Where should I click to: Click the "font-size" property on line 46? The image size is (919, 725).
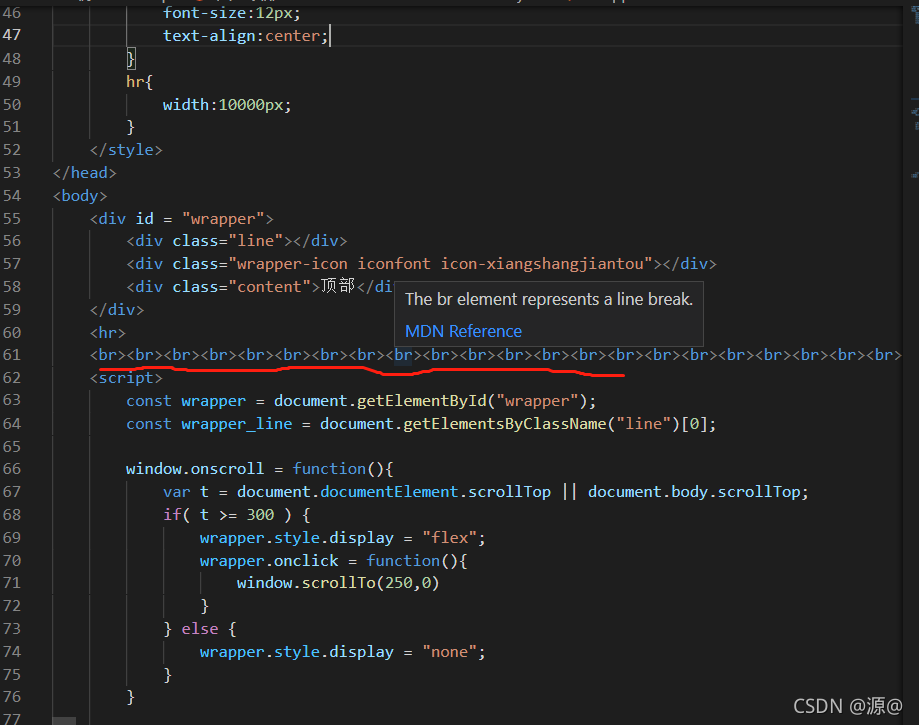coord(205,13)
